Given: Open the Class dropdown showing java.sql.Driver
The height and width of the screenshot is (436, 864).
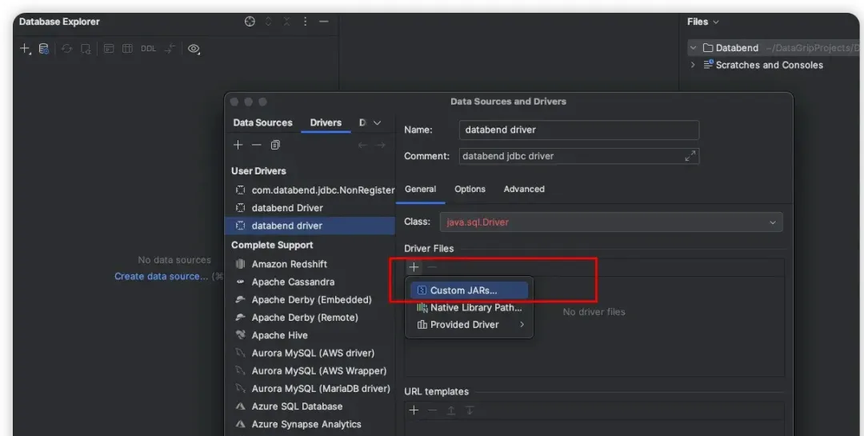Looking at the screenshot, I should click(611, 222).
